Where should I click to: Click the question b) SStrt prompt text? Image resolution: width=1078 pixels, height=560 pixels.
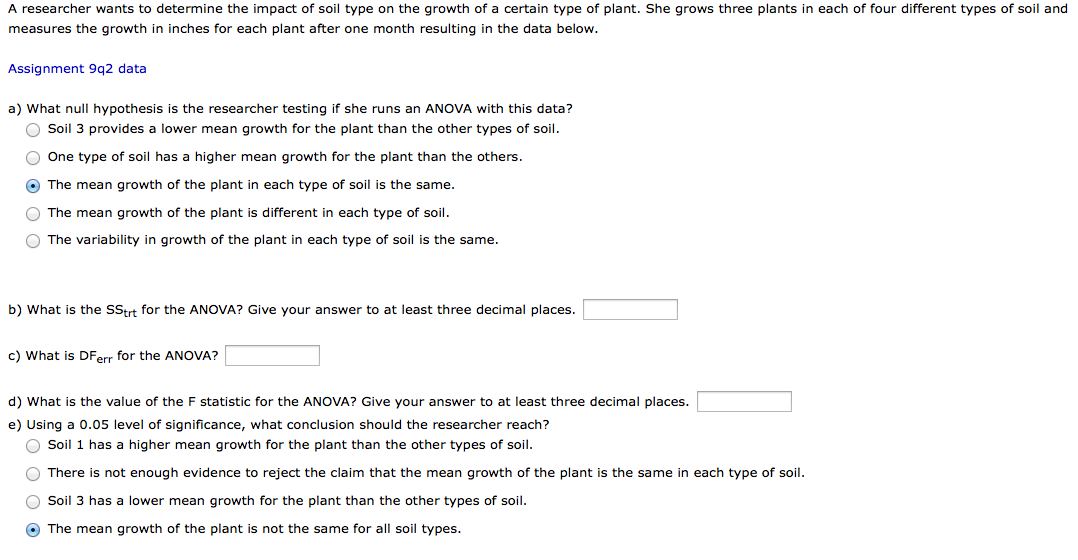click(292, 310)
